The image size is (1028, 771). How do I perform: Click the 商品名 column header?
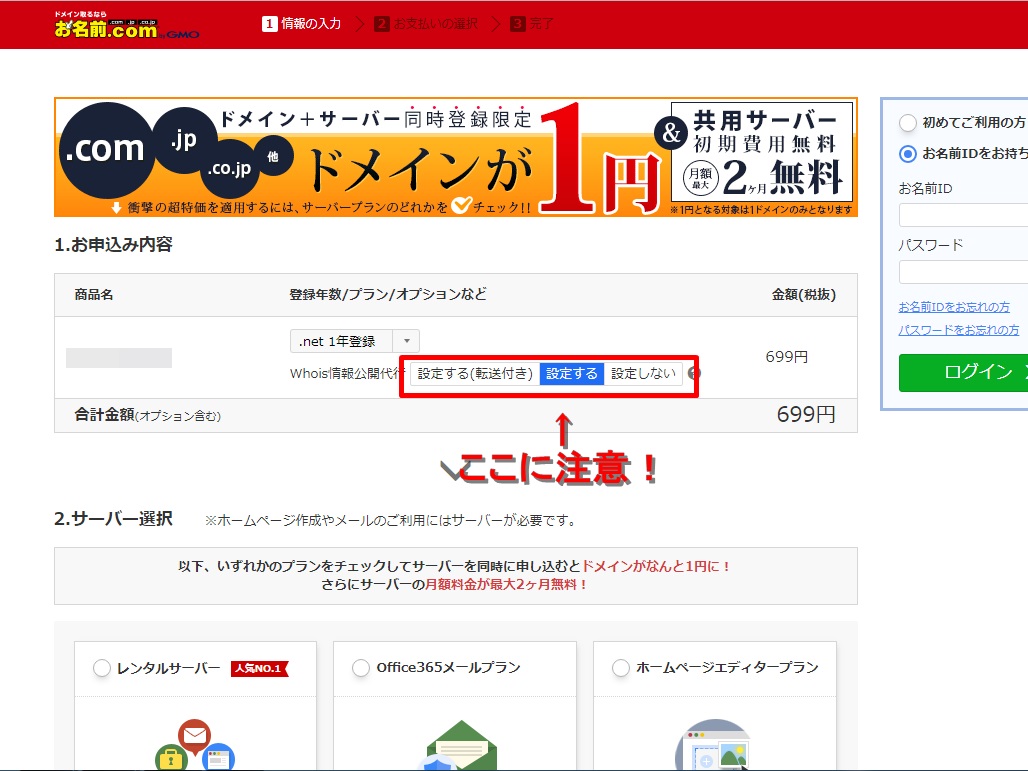coord(94,294)
